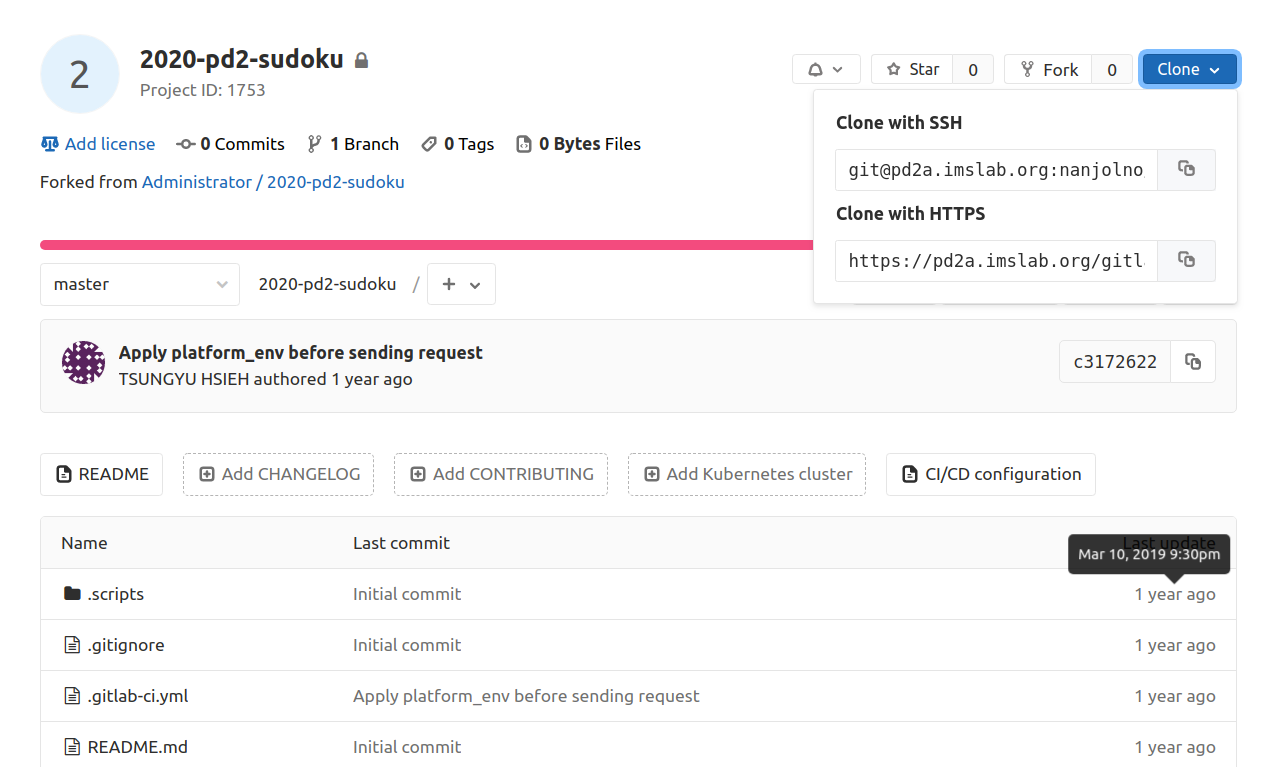1261x767 pixels.
Task: Open the README button
Action: [102, 474]
